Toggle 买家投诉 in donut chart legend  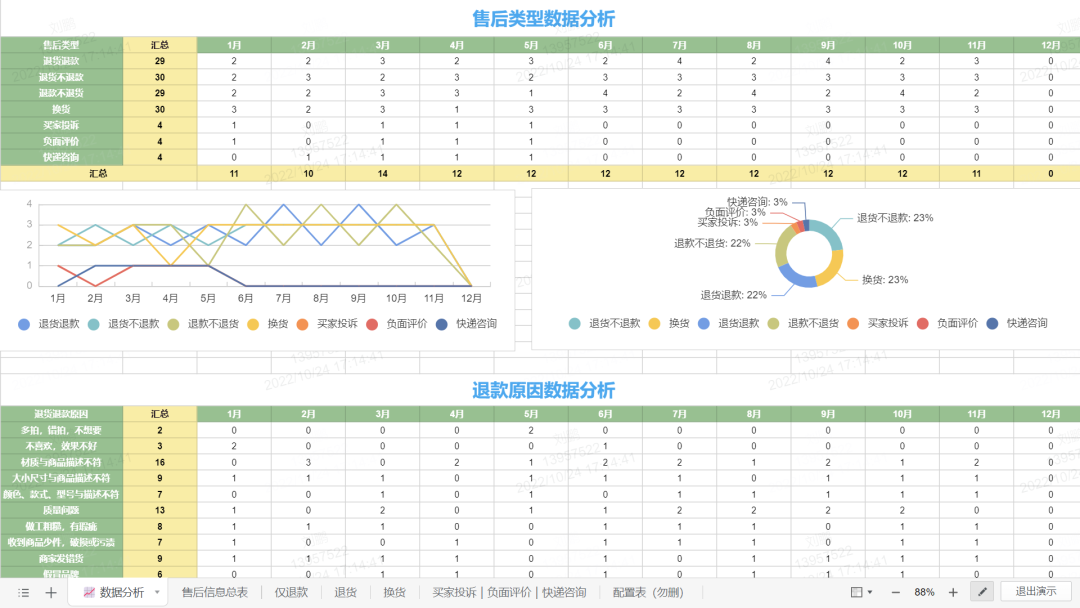tap(878, 323)
